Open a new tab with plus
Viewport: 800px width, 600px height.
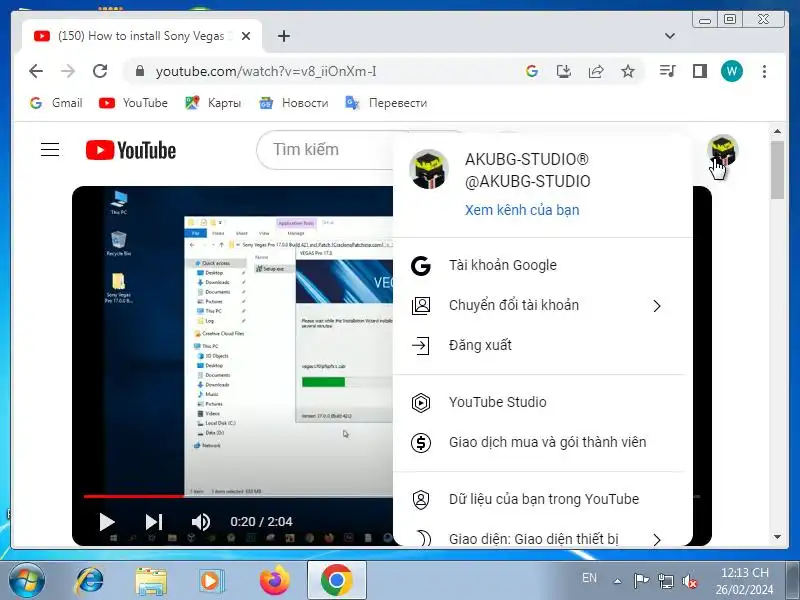point(284,36)
